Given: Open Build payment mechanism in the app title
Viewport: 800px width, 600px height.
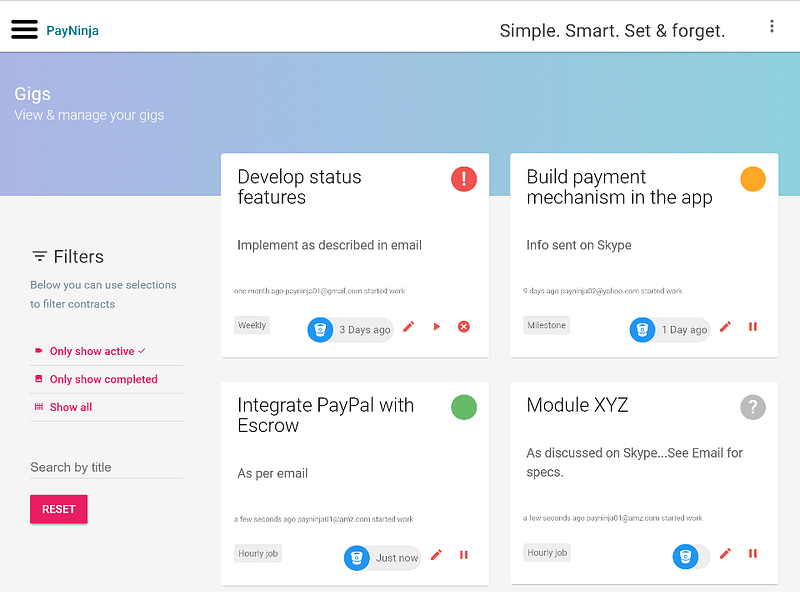Looking at the screenshot, I should [x=619, y=187].
